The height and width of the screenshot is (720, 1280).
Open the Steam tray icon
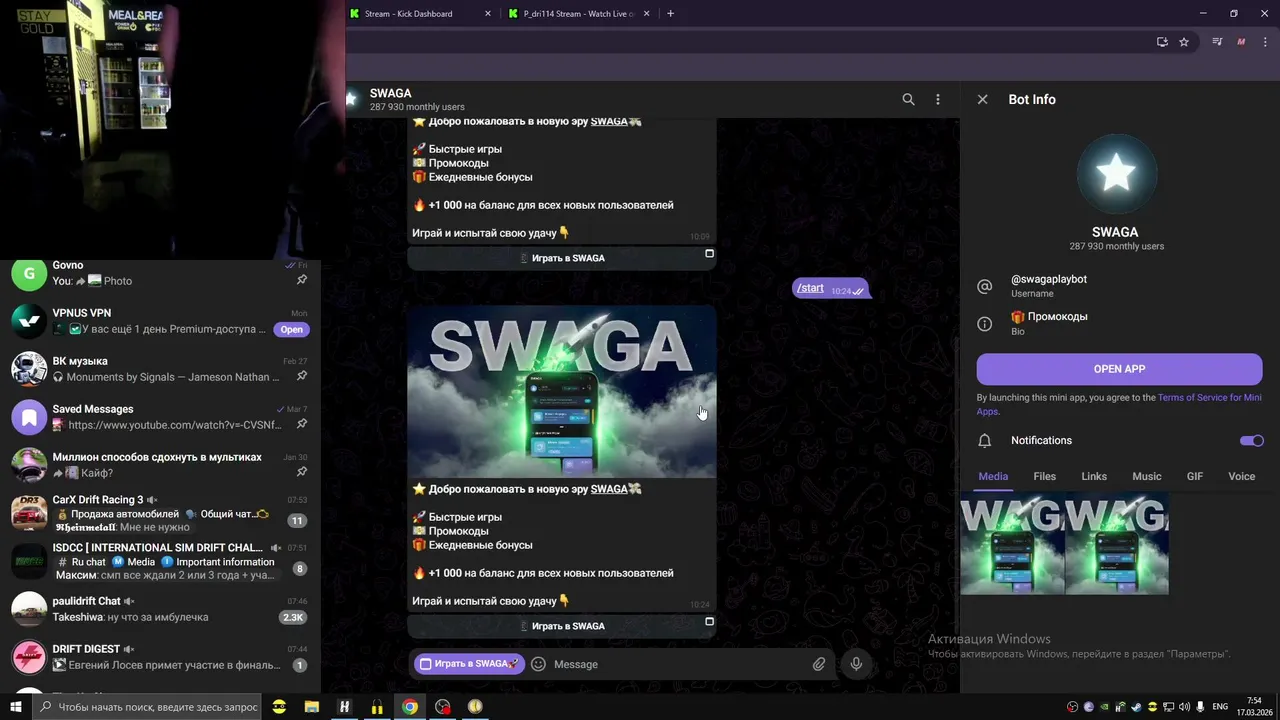pos(1137,707)
